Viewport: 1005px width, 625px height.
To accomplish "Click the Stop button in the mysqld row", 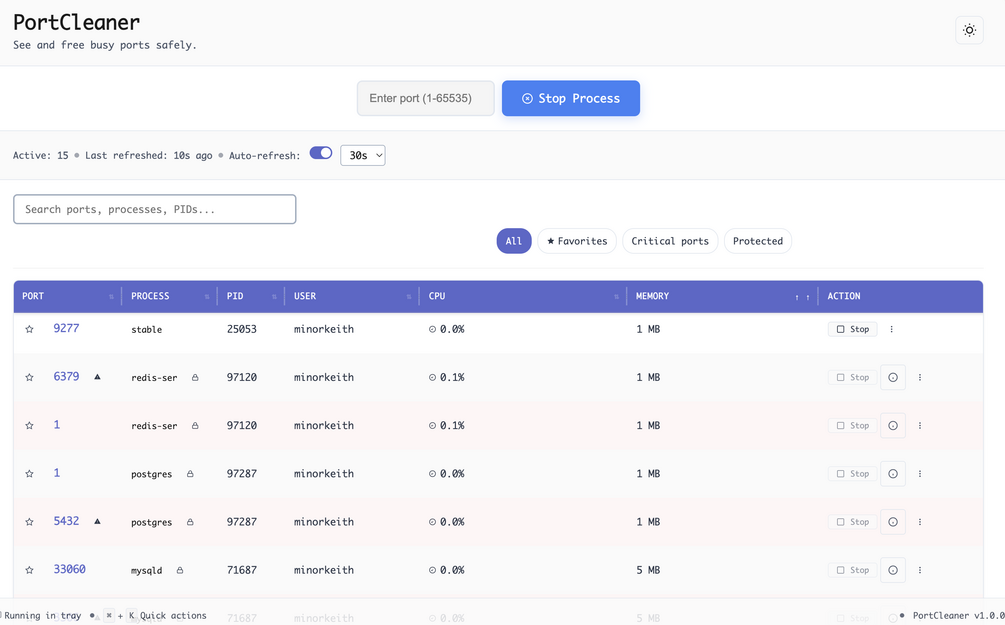I will (x=852, y=570).
